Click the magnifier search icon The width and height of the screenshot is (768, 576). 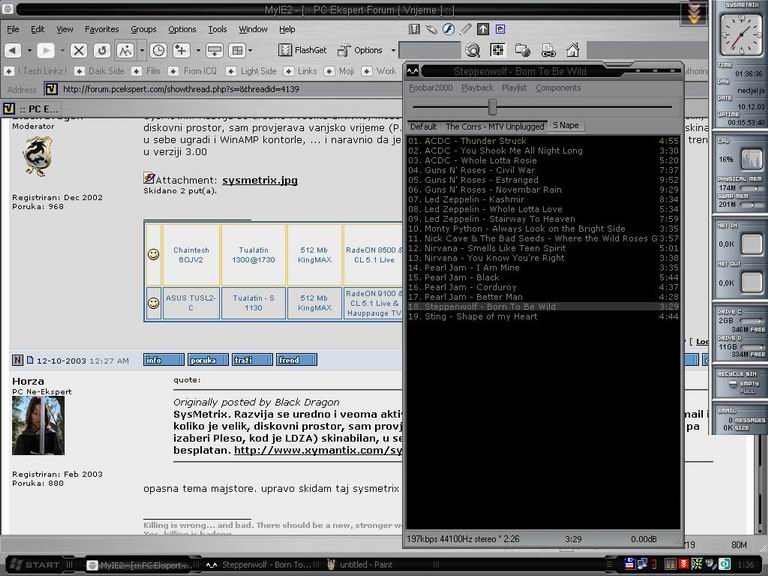click(471, 50)
